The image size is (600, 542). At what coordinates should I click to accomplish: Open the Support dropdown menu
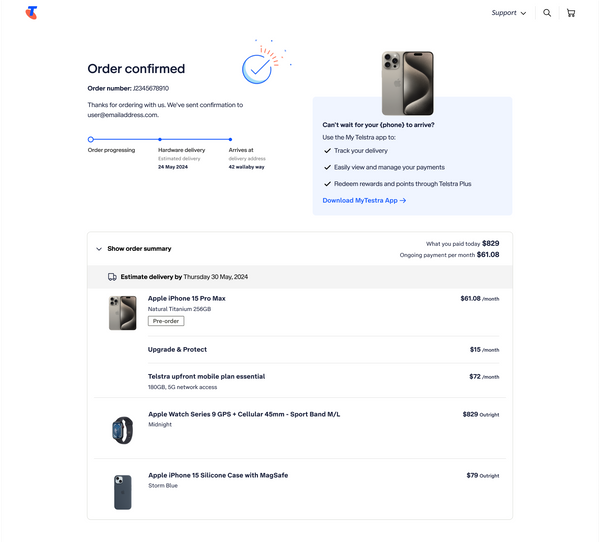click(509, 13)
